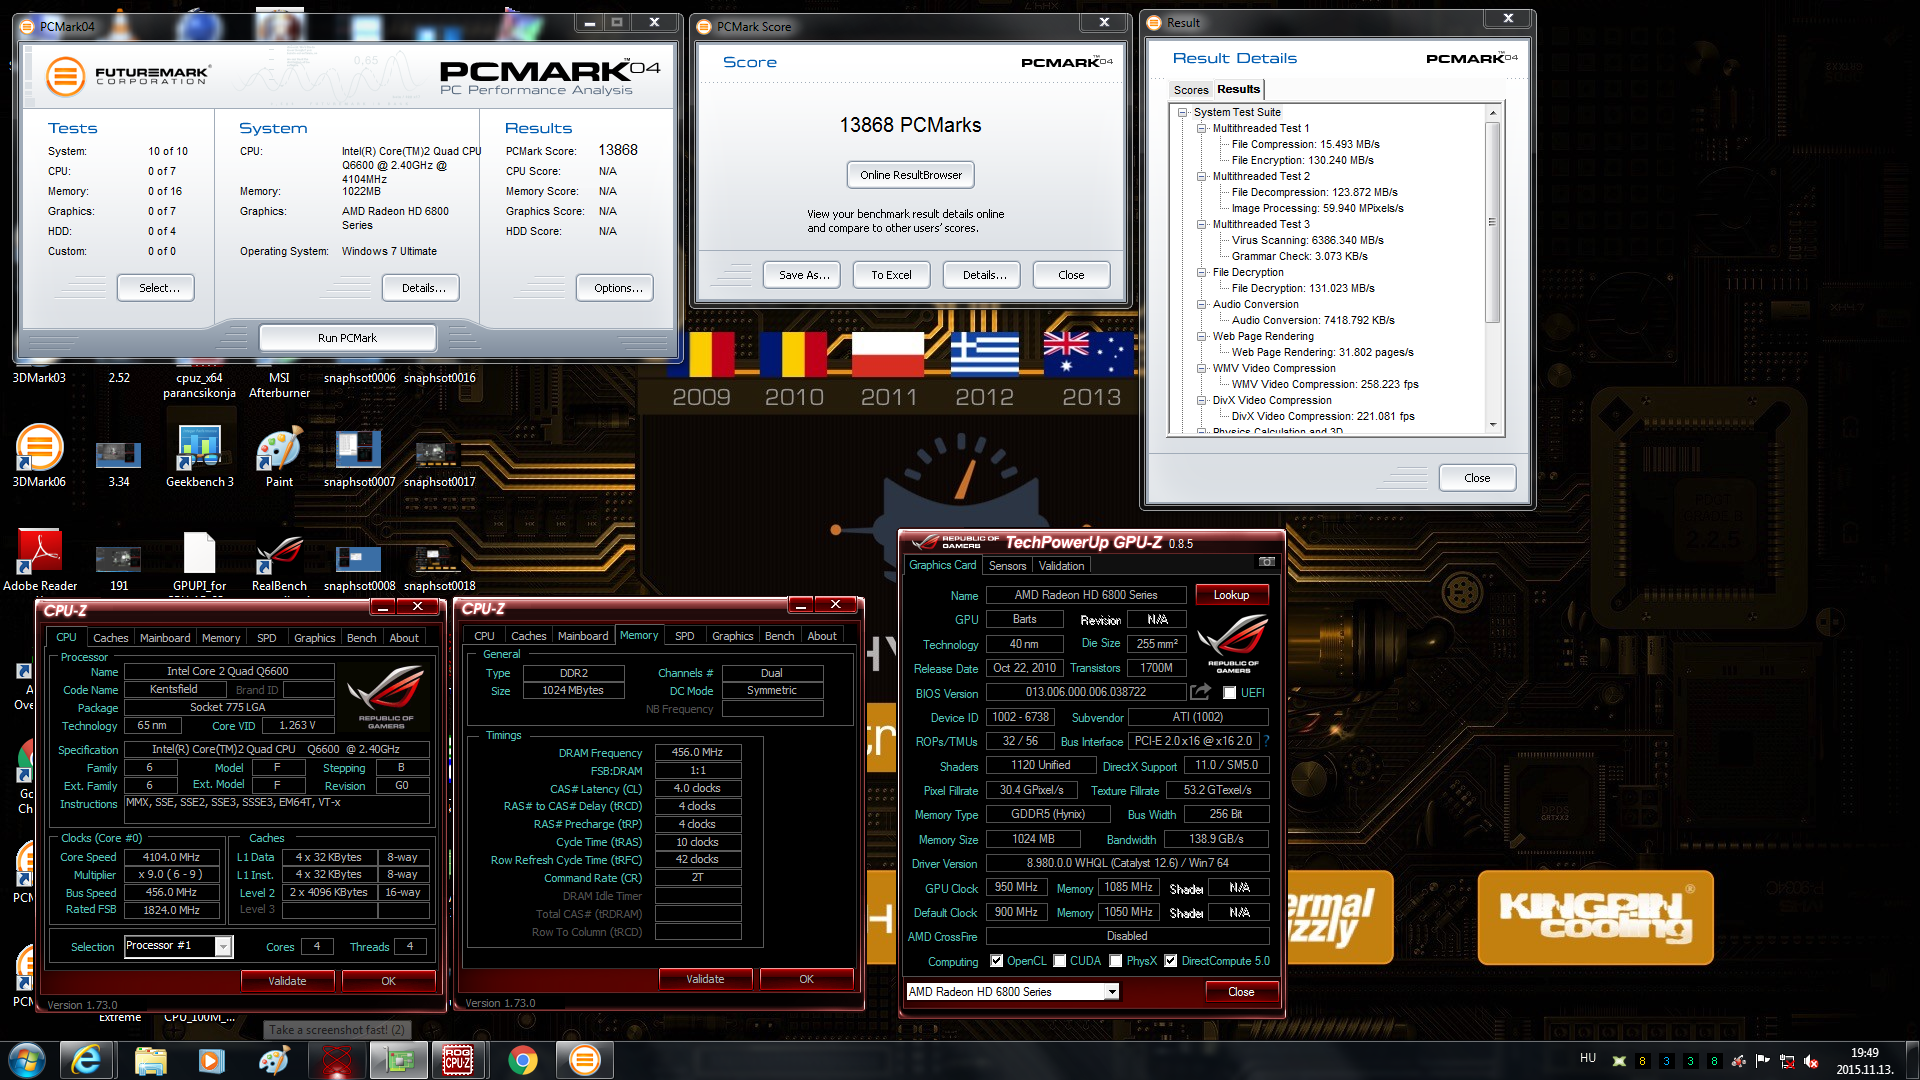Click the Result Details vertical scrollbar thumb
This screenshot has width=1920, height=1080.
1493,222
